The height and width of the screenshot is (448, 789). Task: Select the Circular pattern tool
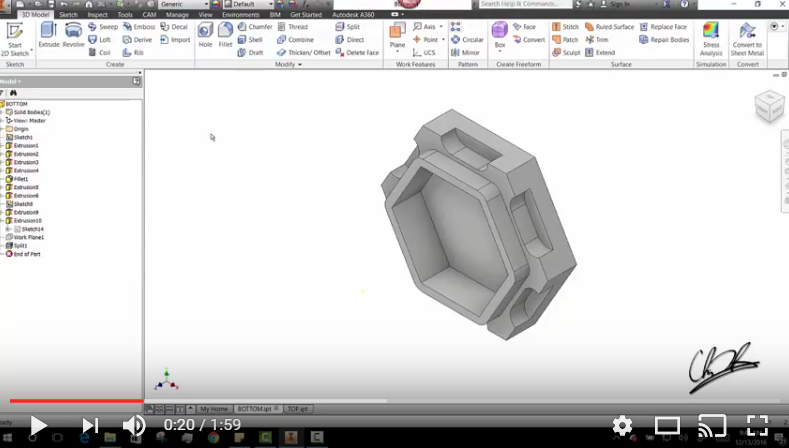(x=467, y=40)
